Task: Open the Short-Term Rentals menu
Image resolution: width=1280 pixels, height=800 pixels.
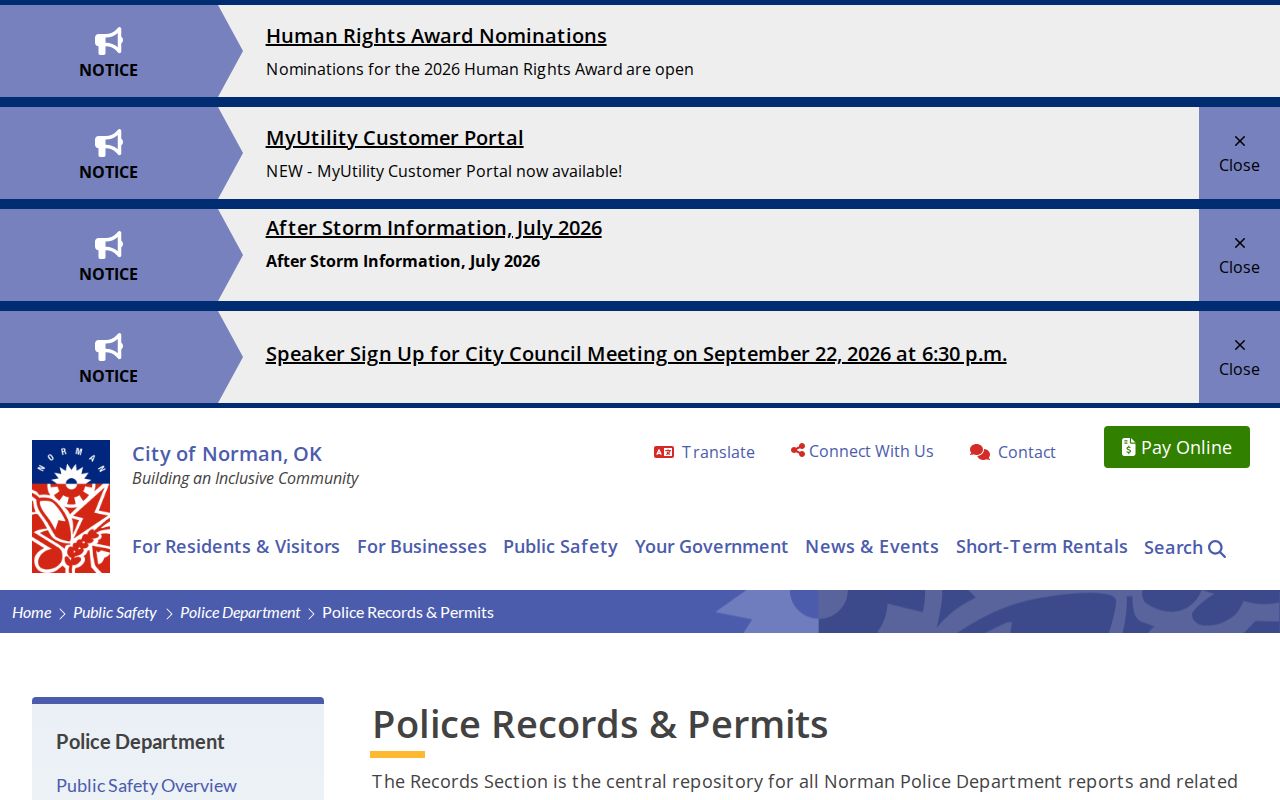Action: click(x=1042, y=547)
